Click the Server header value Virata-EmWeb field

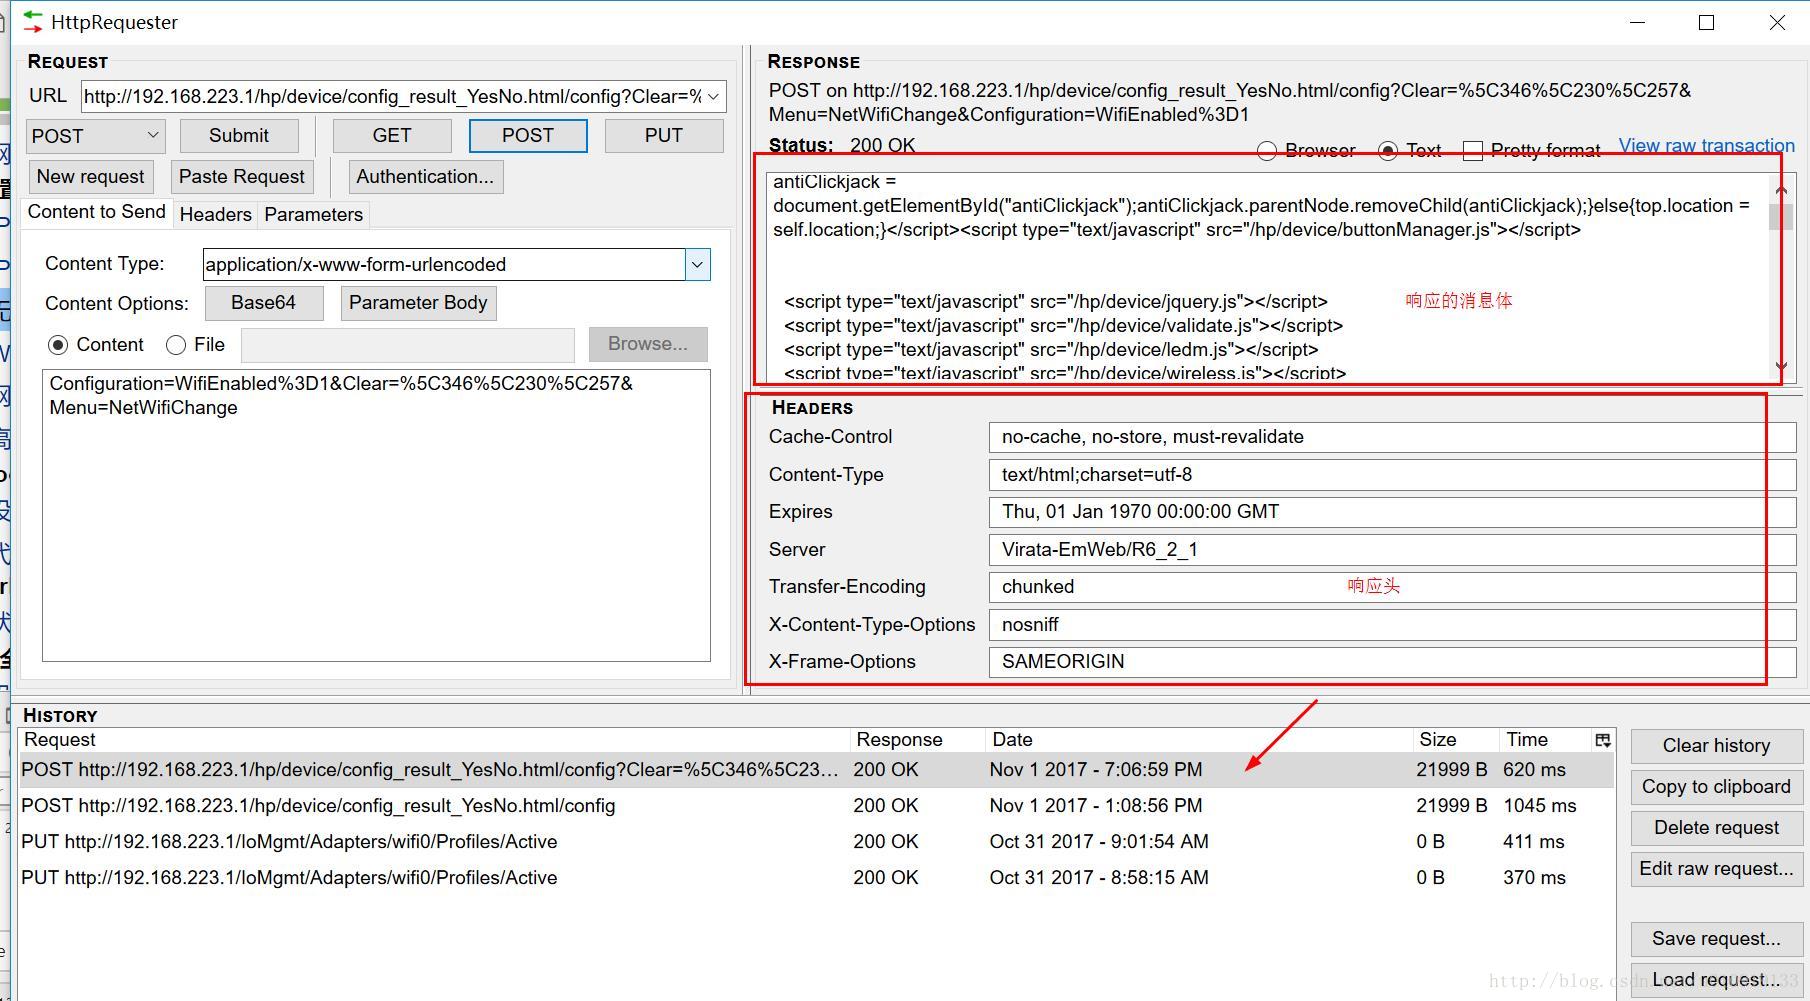pyautogui.click(x=1392, y=550)
